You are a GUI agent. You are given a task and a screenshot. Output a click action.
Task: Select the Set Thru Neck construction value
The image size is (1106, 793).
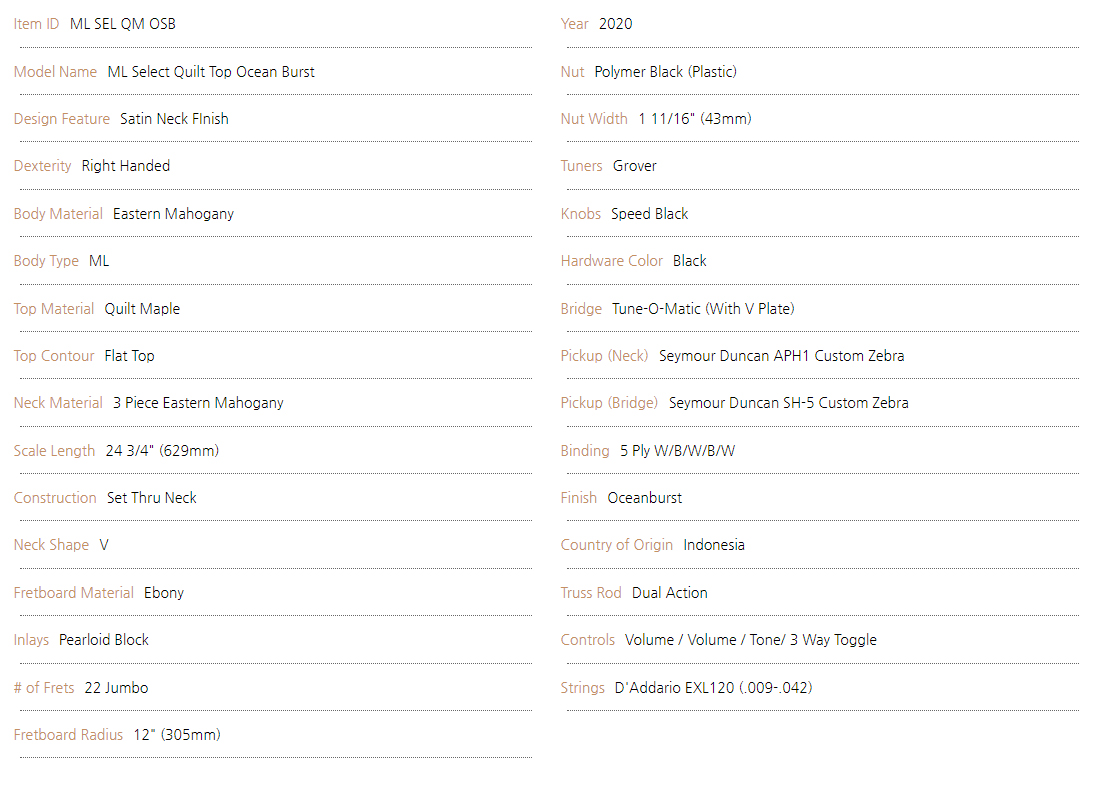click(x=152, y=498)
